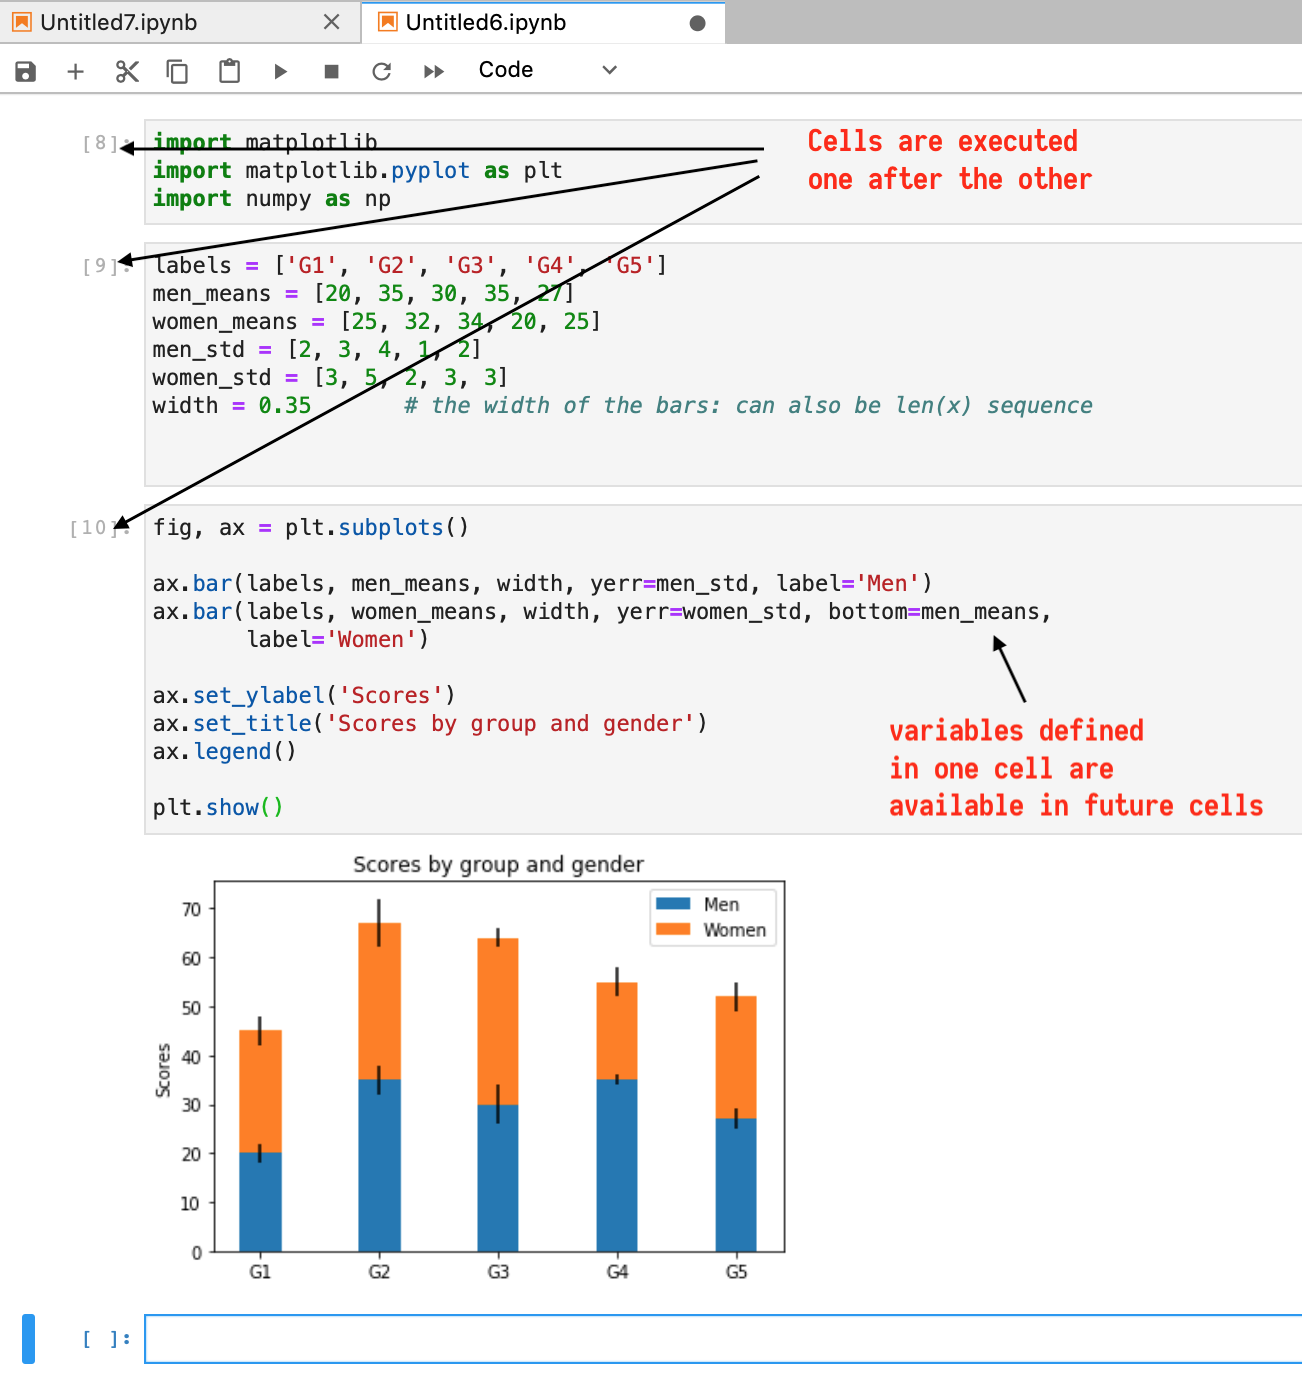Restart the kernel
This screenshot has height=1396, width=1302.
pos(381,71)
